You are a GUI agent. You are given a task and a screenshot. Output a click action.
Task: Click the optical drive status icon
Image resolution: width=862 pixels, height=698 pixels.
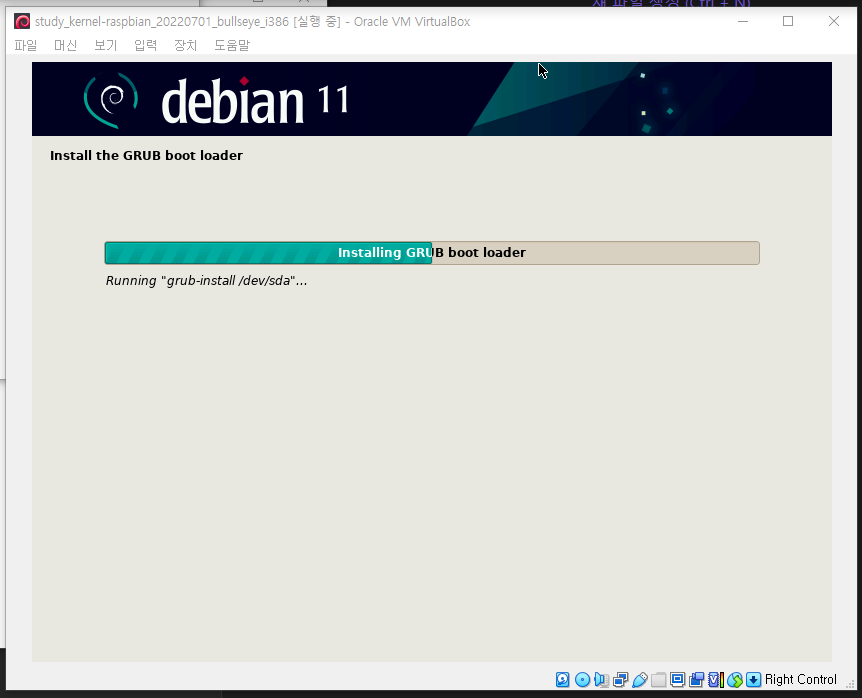pos(582,679)
